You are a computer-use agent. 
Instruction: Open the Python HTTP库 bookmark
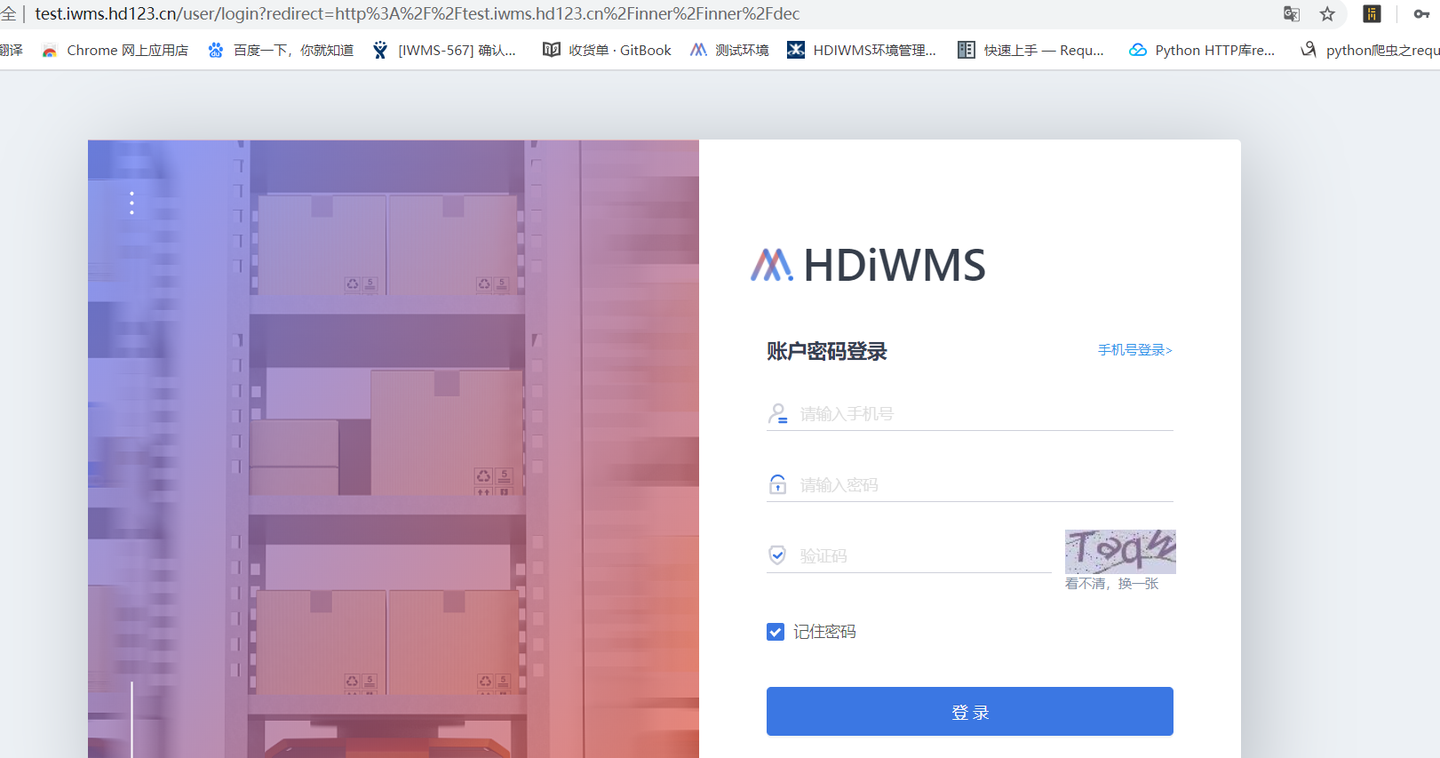pyautogui.click(x=1202, y=50)
